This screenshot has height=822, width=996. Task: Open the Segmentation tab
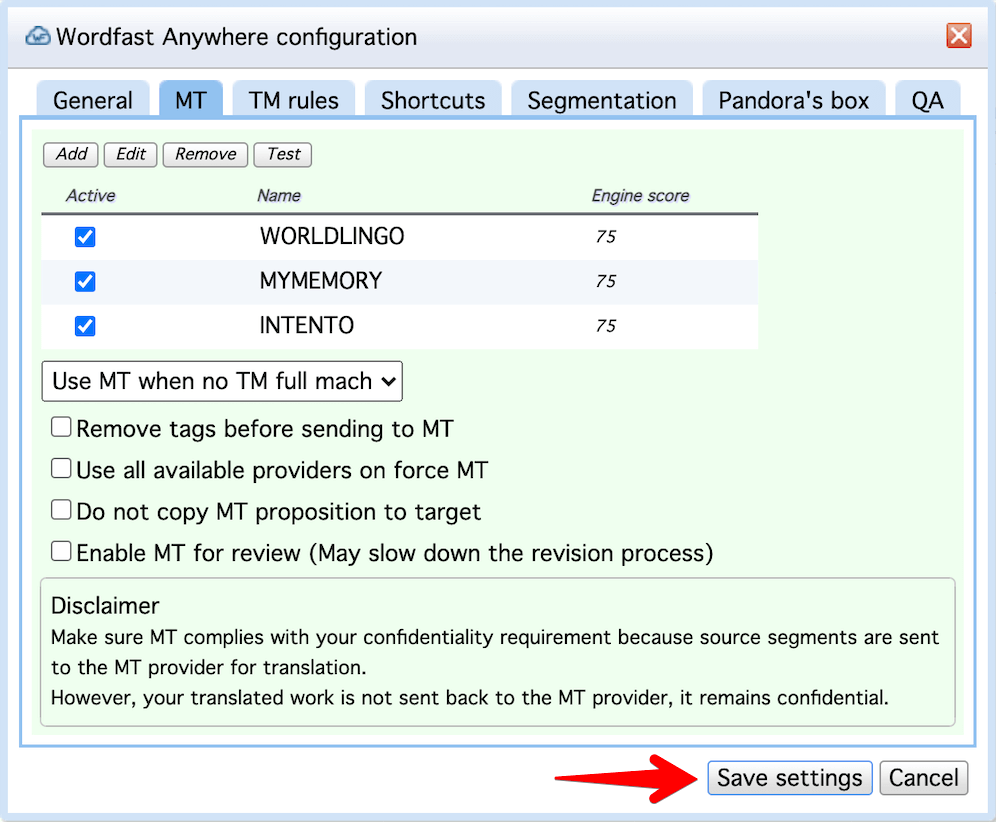click(x=602, y=100)
